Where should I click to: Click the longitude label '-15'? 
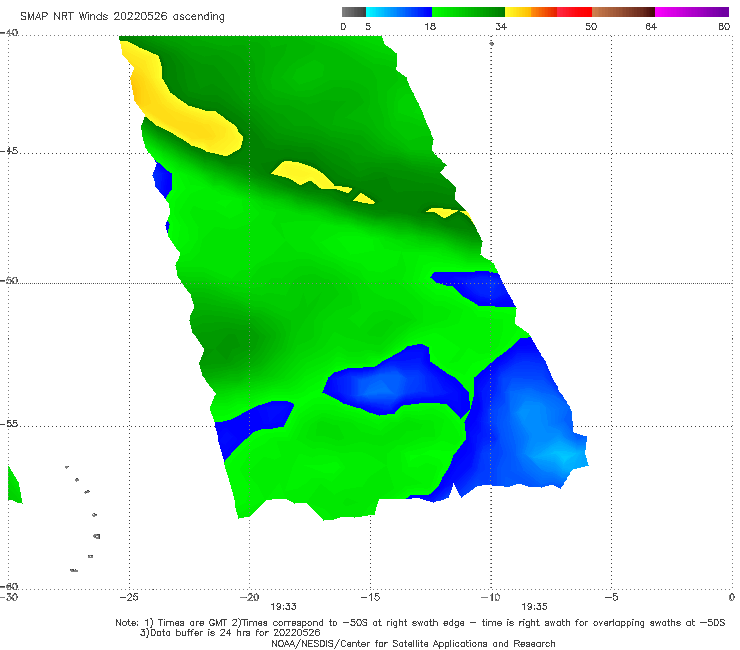pos(370,597)
